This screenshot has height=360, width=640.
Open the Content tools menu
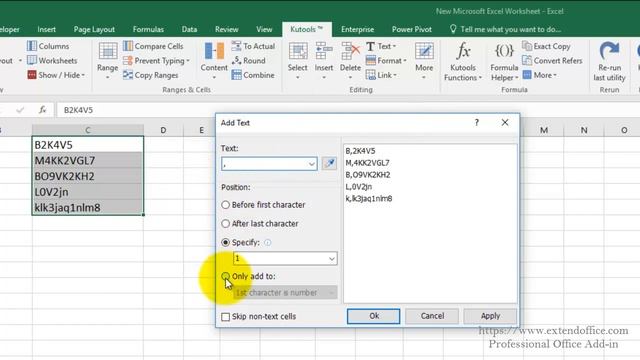tap(214, 60)
